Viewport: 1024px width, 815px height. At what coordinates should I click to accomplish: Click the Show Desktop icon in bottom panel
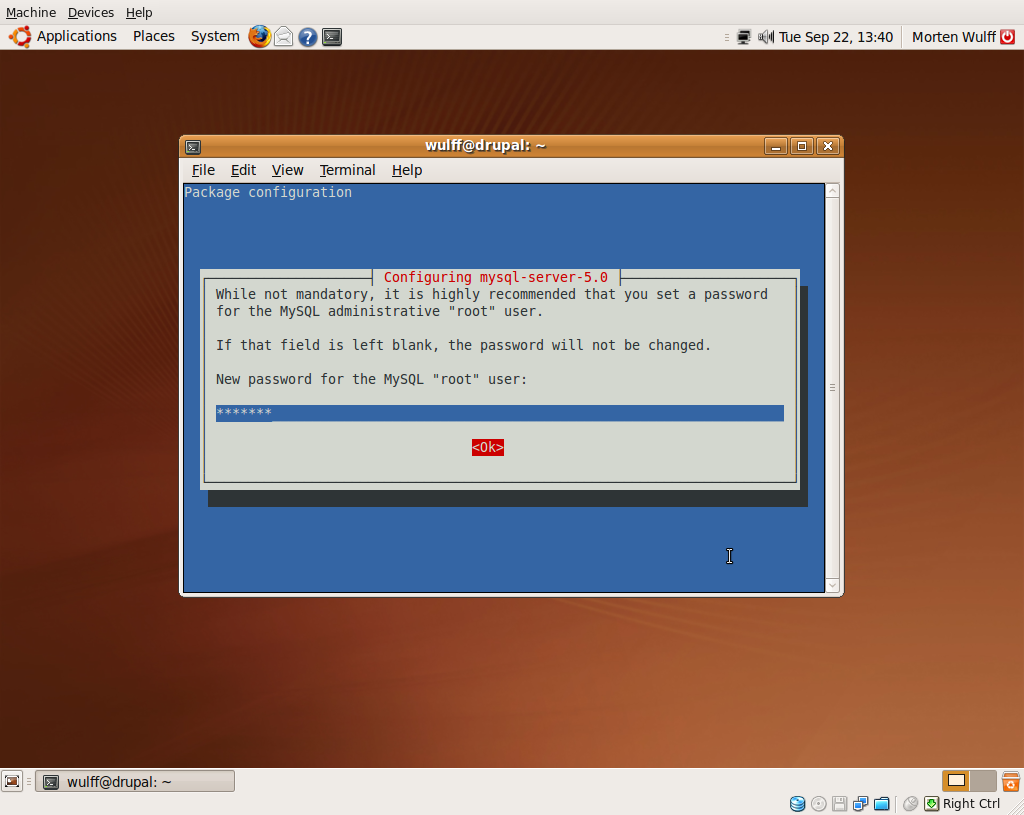[x=12, y=781]
